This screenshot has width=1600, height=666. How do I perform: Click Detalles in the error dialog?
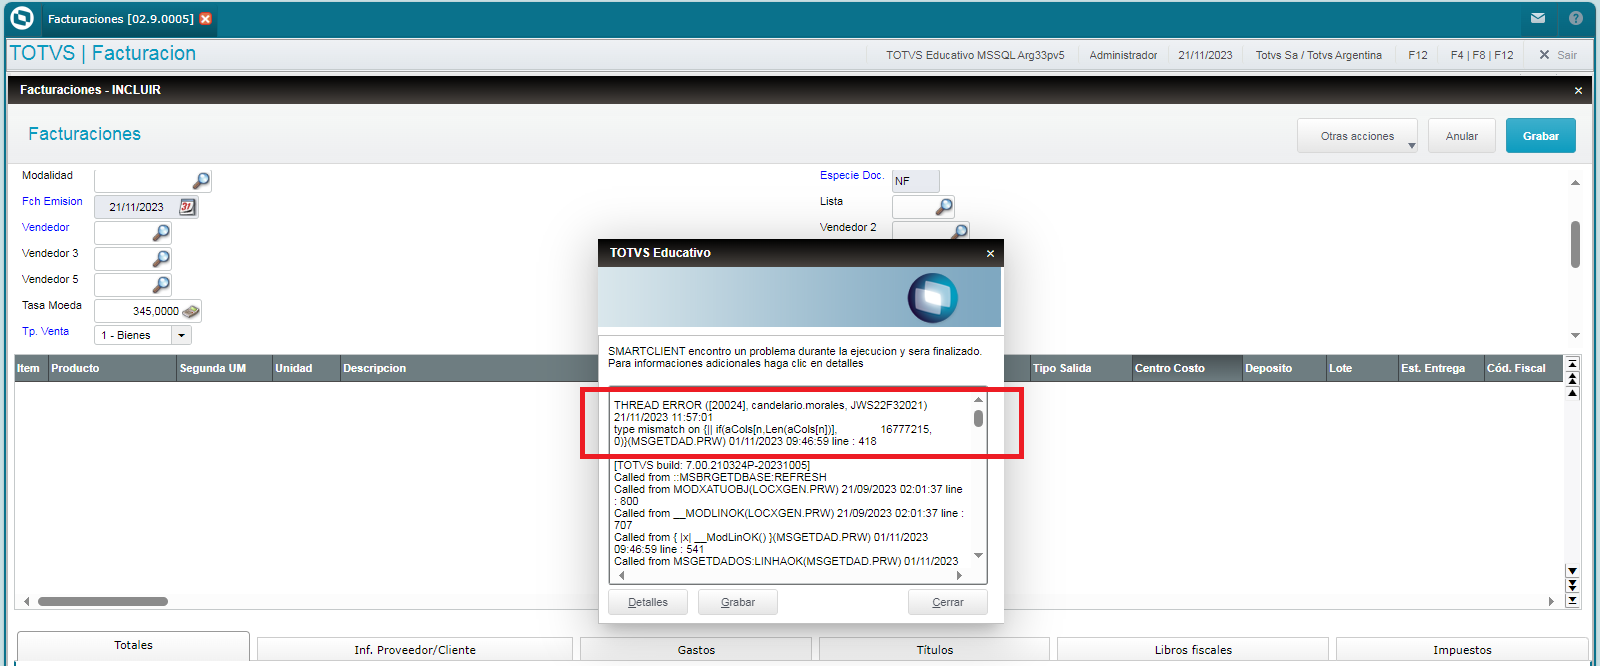[x=648, y=602]
